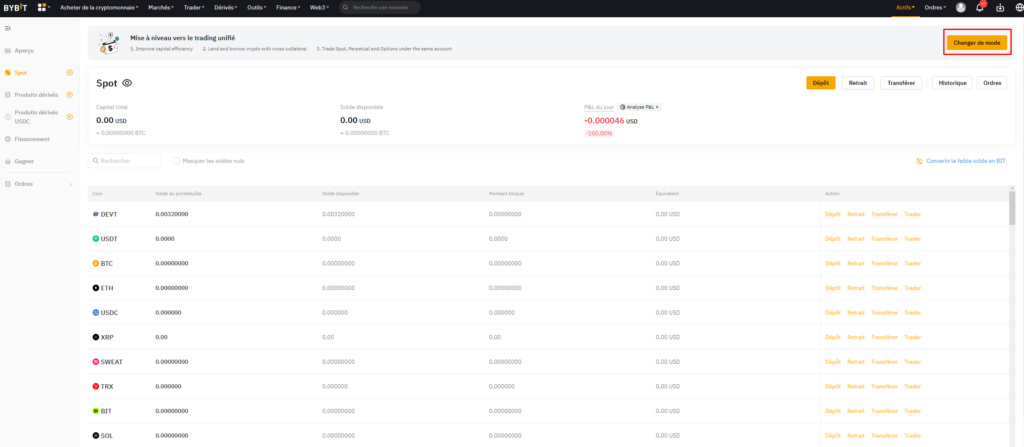
Task: Click the coin icon beside Spot in sidebar
Action: click(x=69, y=72)
